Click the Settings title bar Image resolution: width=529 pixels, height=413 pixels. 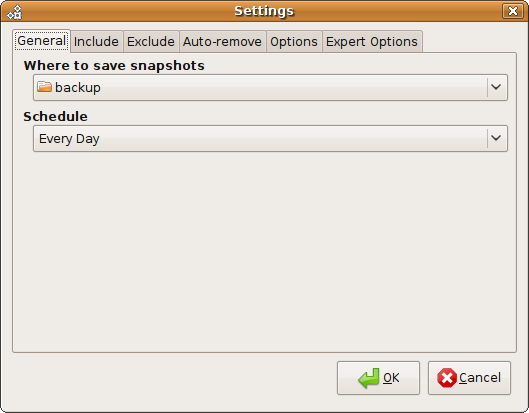coord(264,11)
